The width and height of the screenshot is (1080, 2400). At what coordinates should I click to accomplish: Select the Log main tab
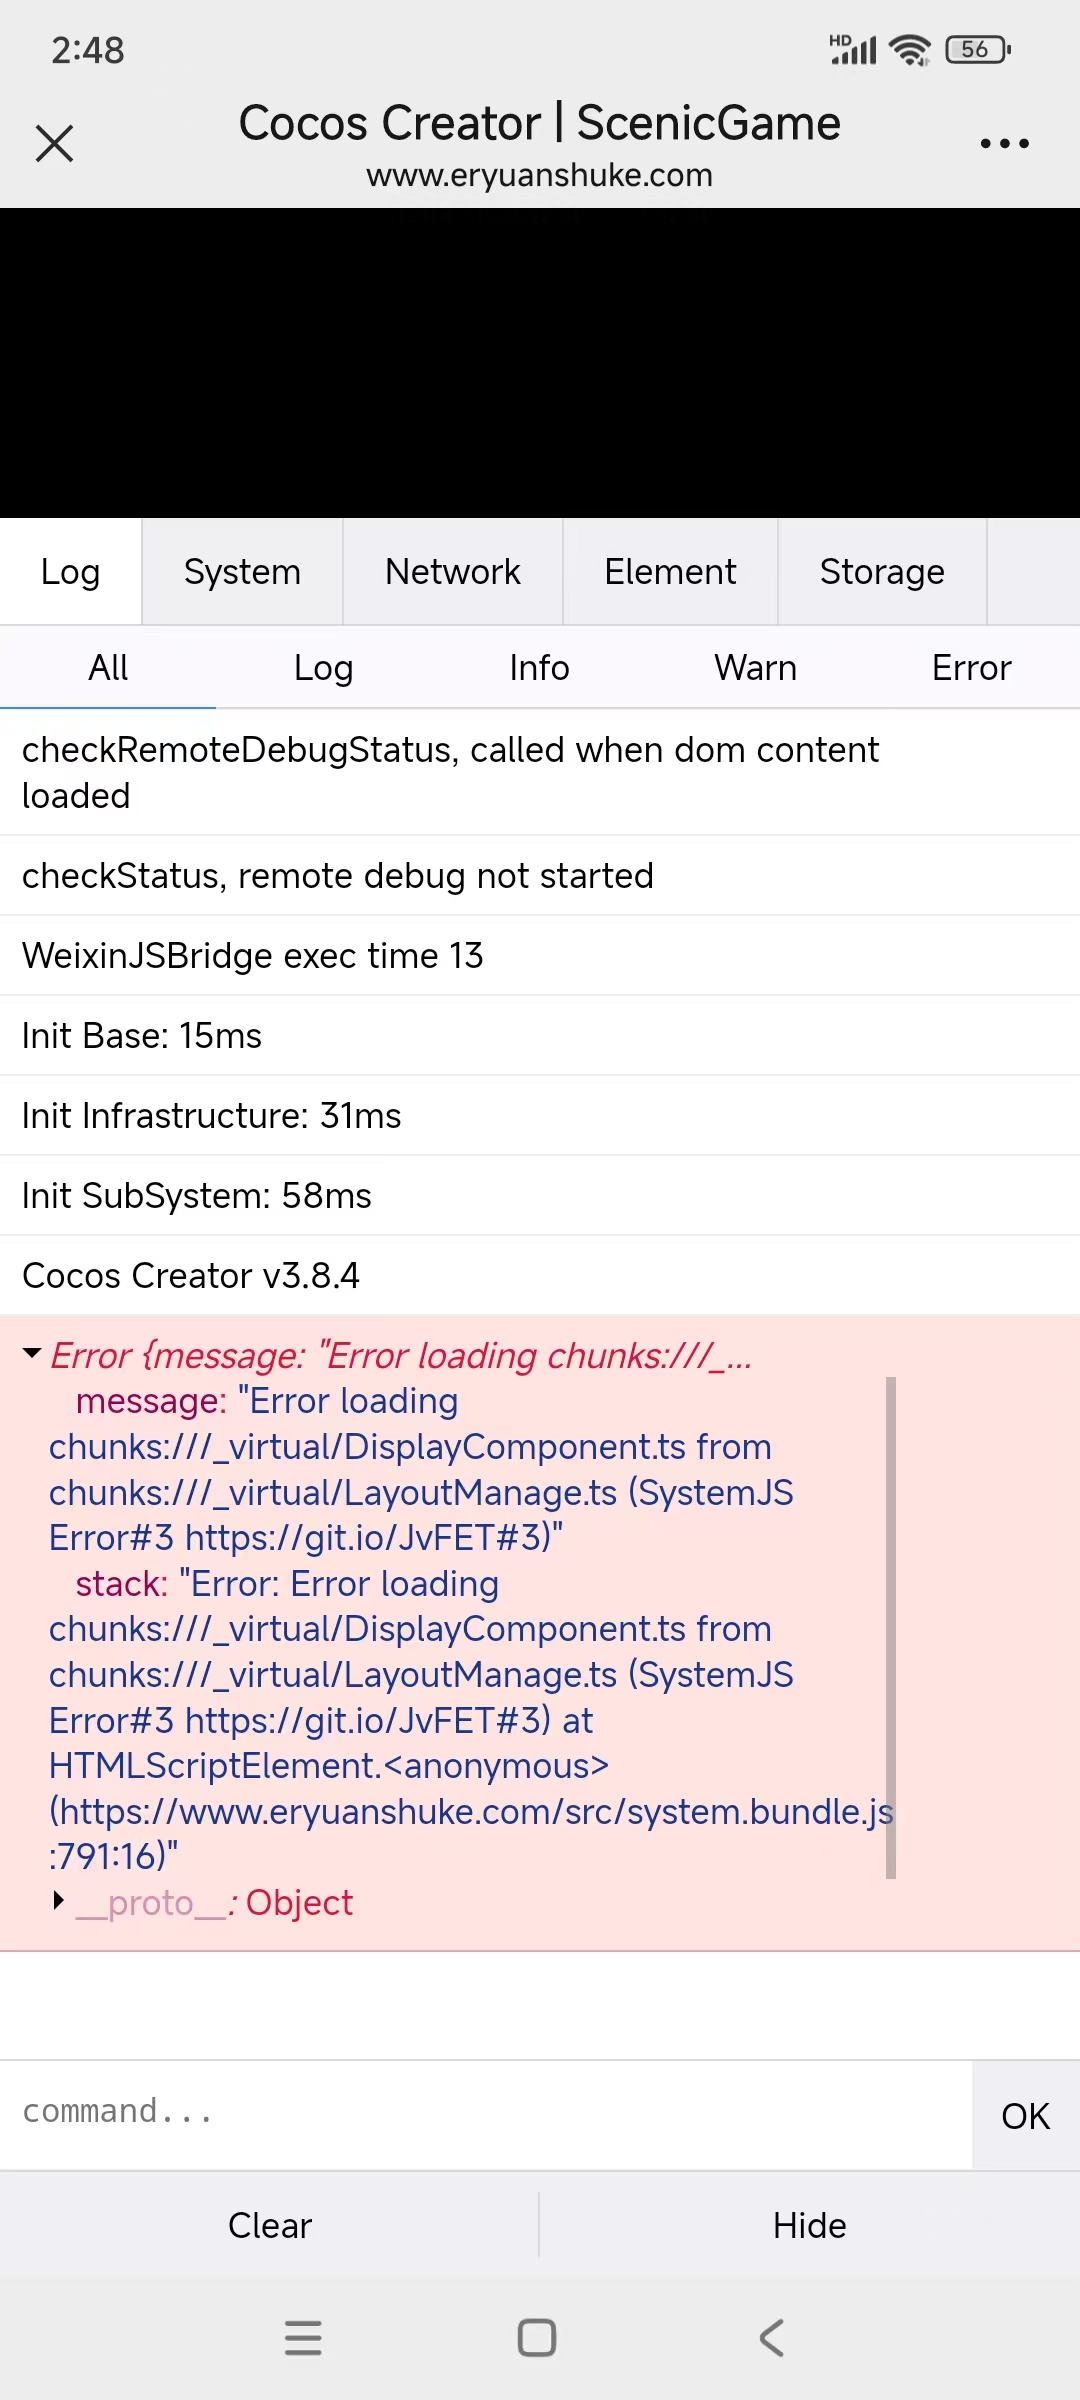[70, 572]
